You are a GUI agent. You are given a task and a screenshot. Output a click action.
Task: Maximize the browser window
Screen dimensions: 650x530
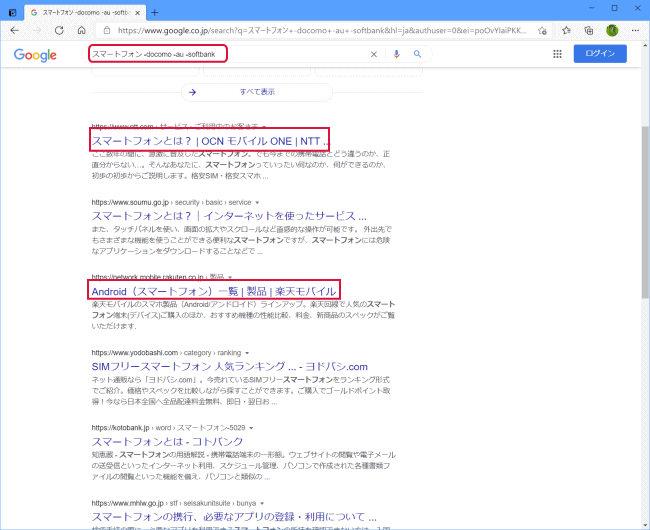[615, 8]
